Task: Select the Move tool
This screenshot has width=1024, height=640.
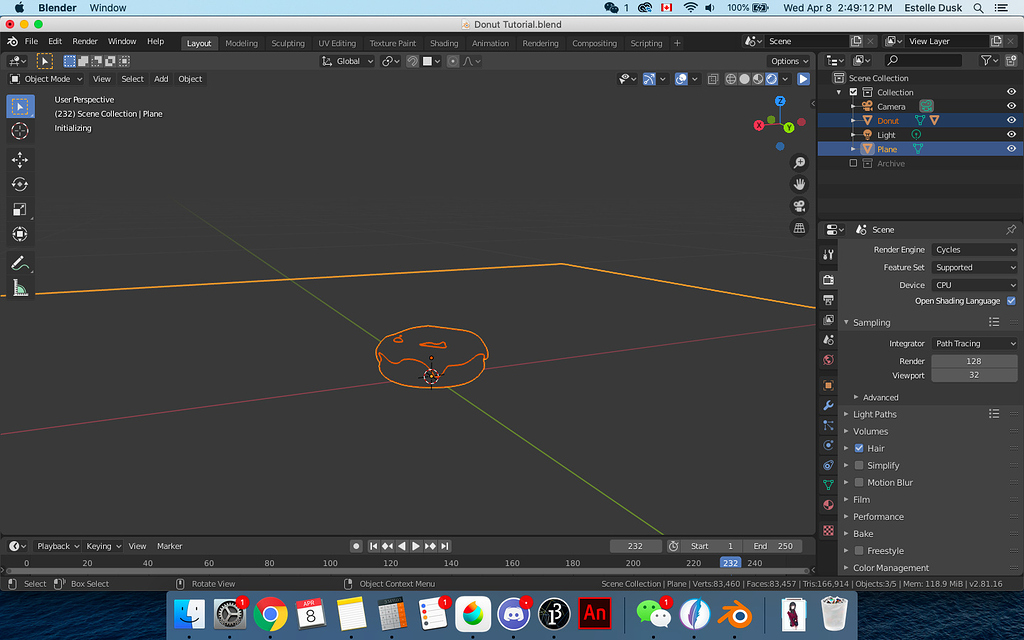Action: point(20,160)
